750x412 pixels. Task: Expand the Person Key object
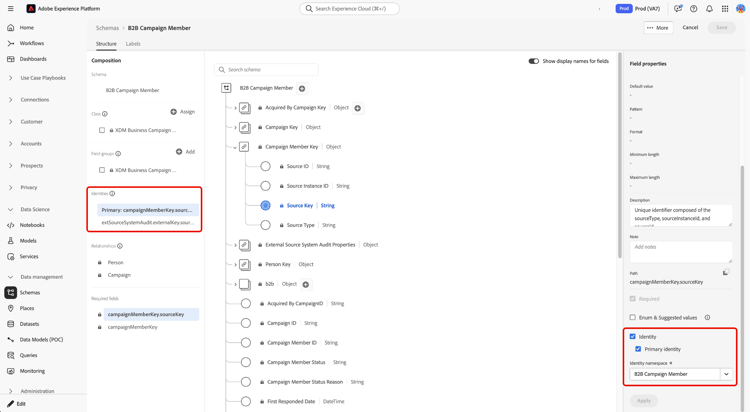(x=235, y=265)
